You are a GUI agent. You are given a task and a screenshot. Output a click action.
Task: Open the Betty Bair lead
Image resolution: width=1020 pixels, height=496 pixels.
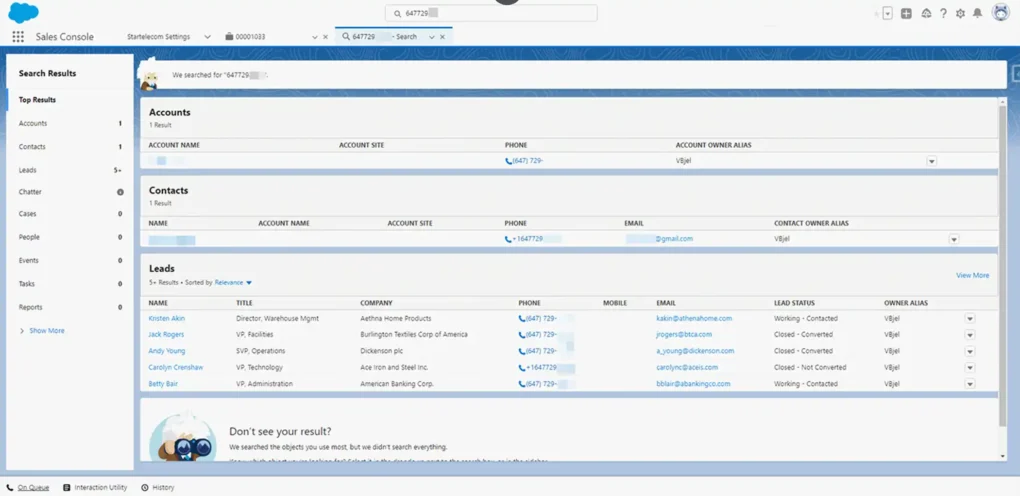163,384
